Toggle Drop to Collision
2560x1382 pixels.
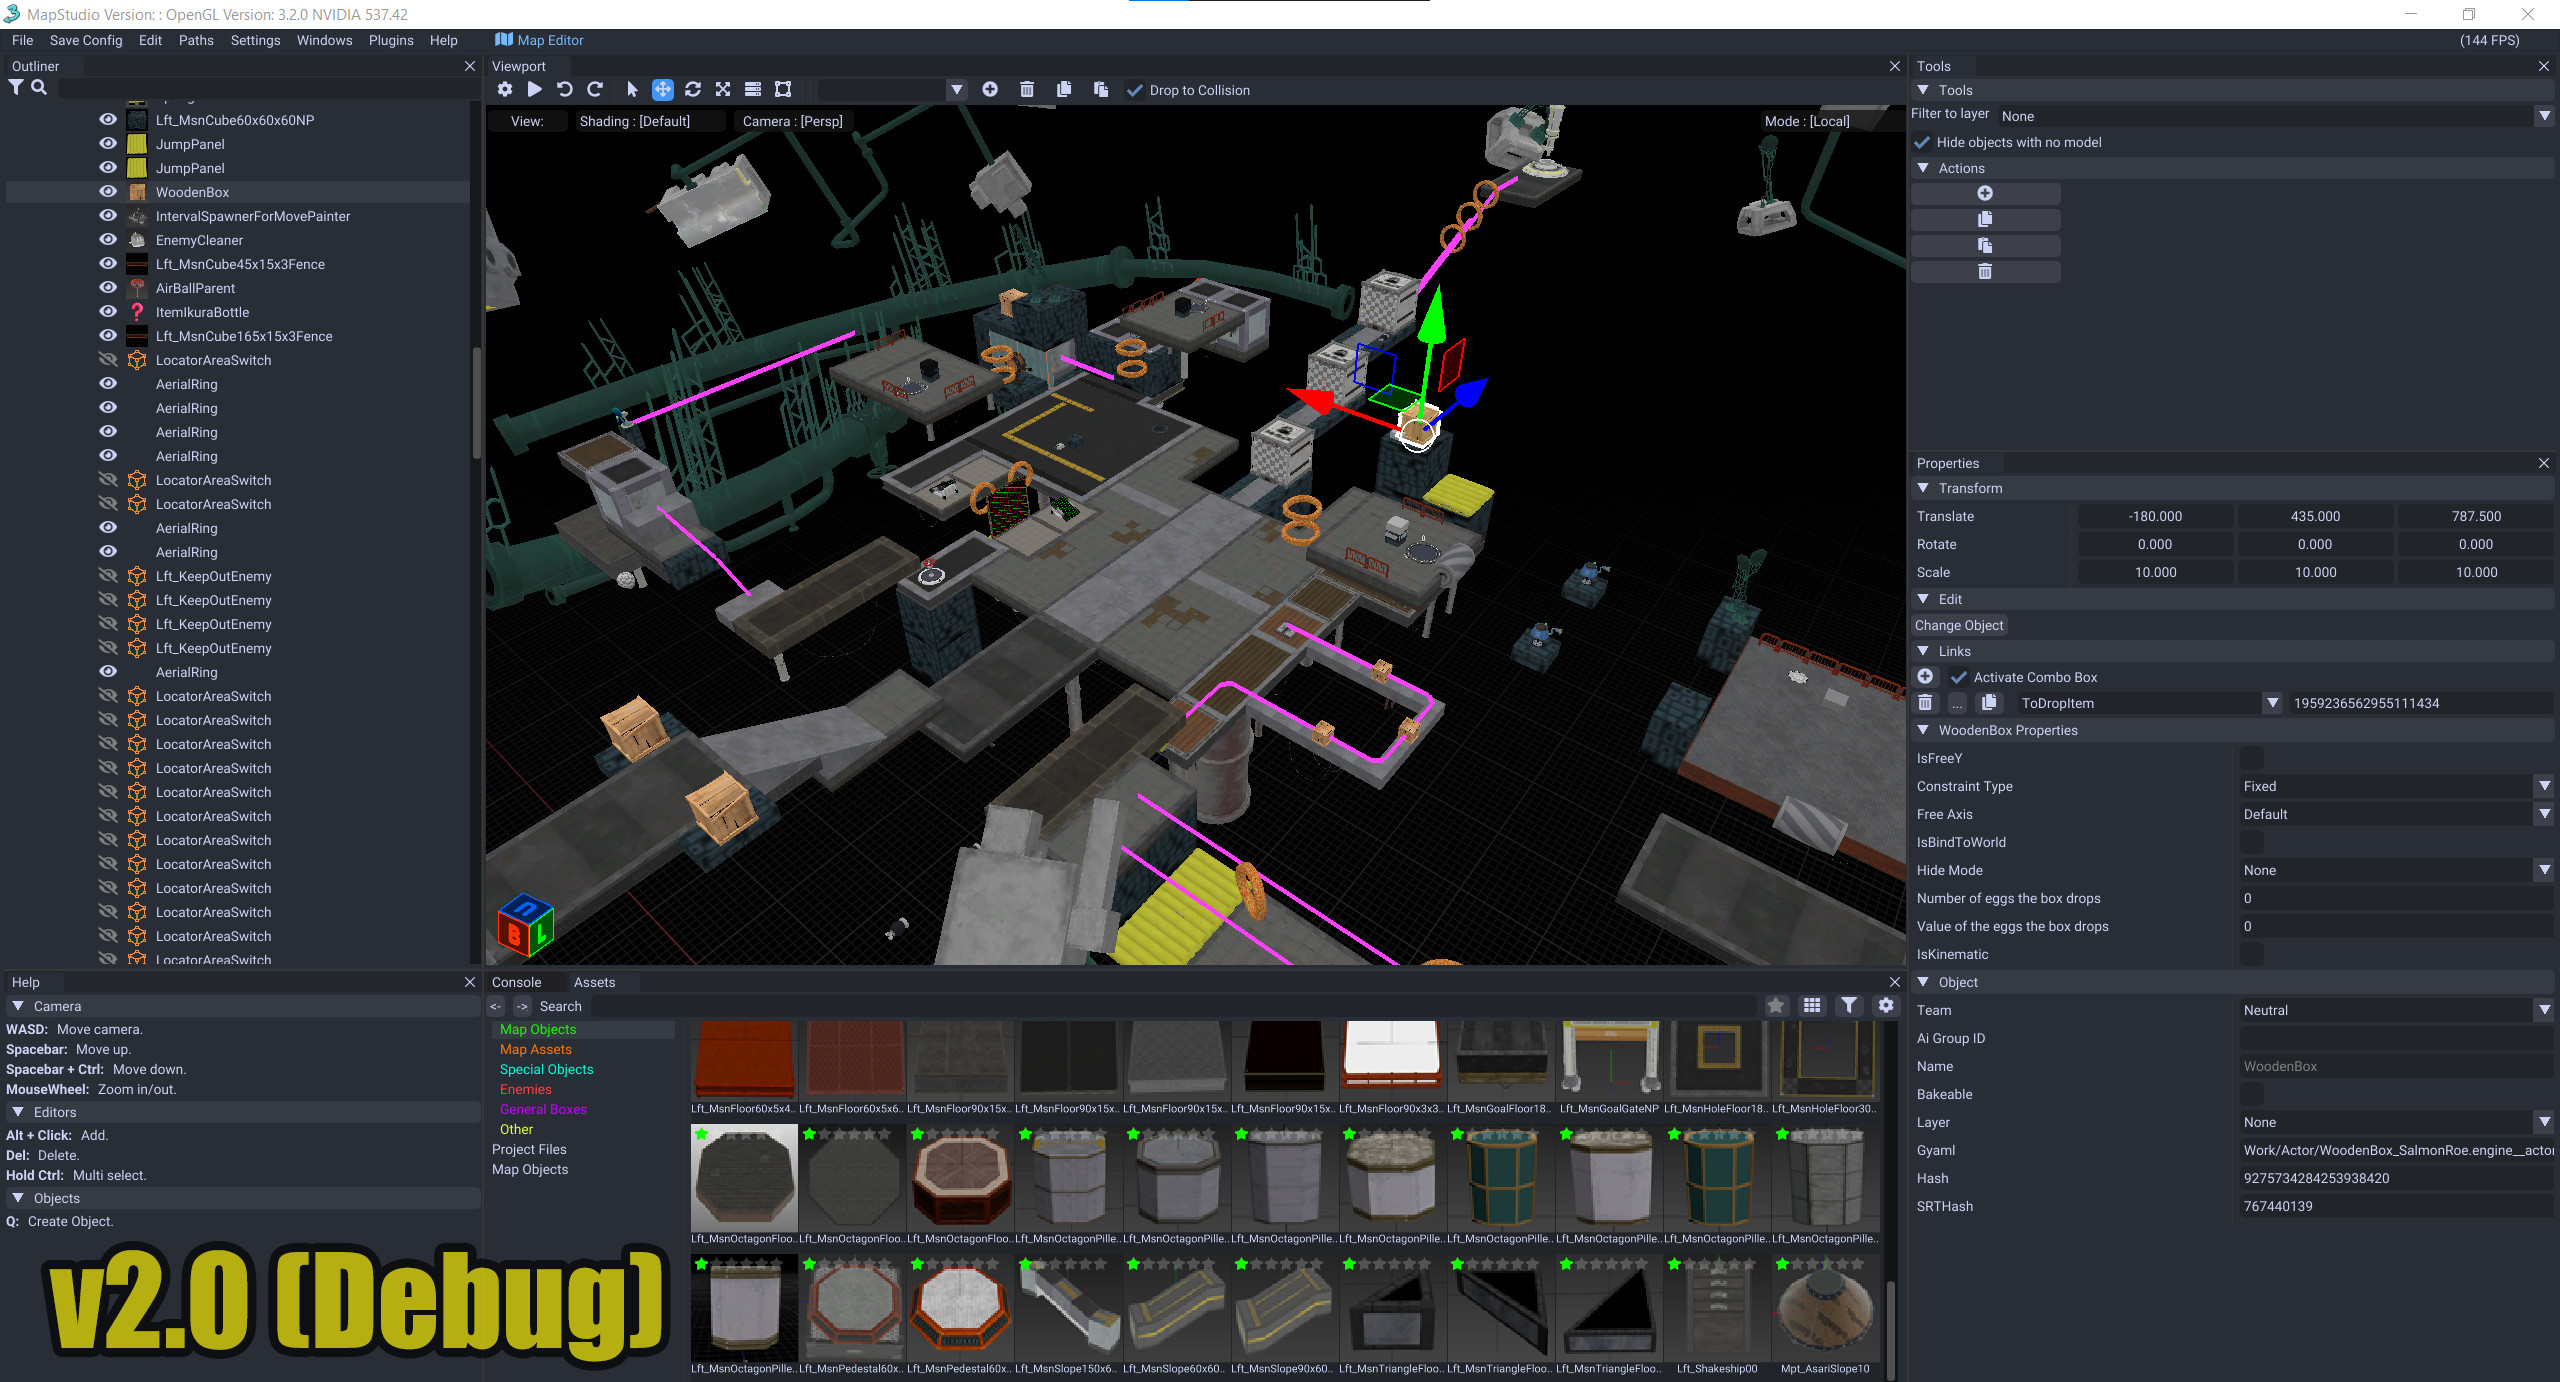tap(1135, 89)
